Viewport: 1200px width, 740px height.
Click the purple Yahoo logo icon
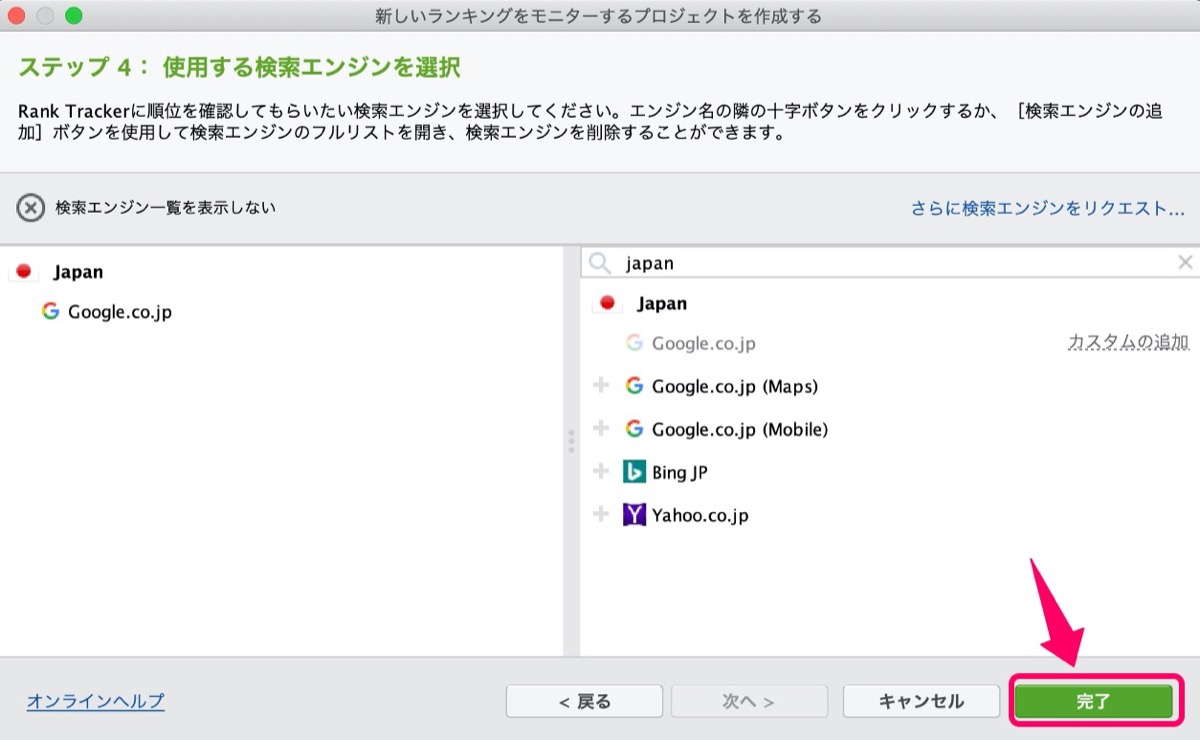coord(634,515)
